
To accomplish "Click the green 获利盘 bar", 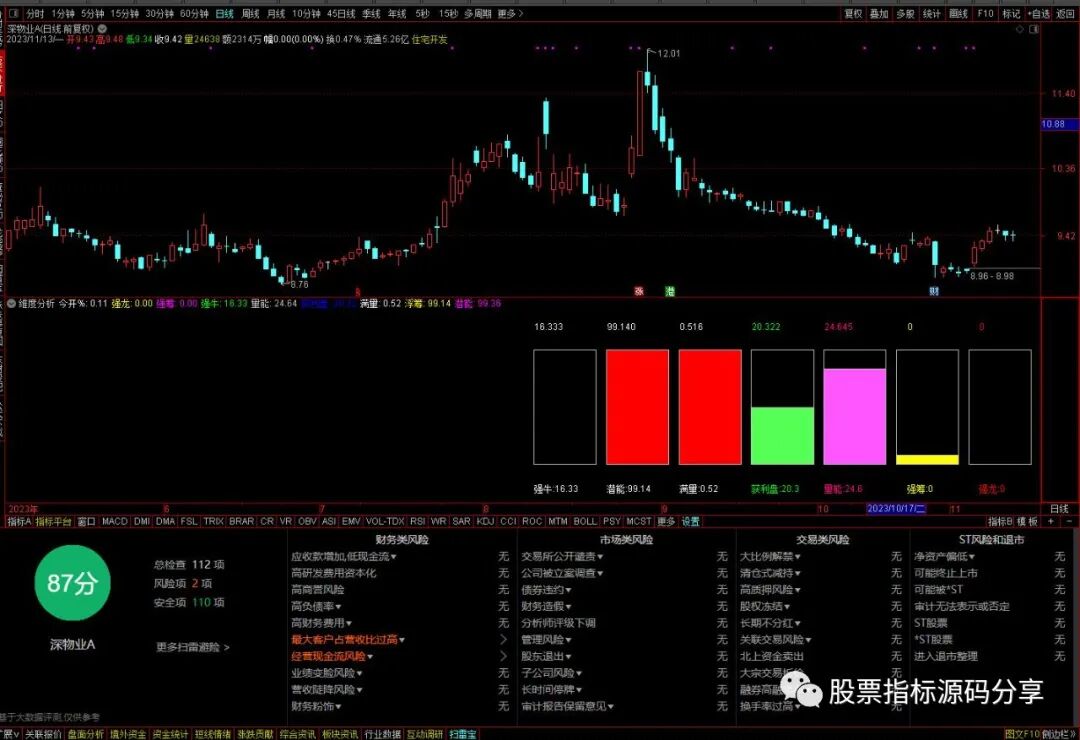I will point(782,435).
